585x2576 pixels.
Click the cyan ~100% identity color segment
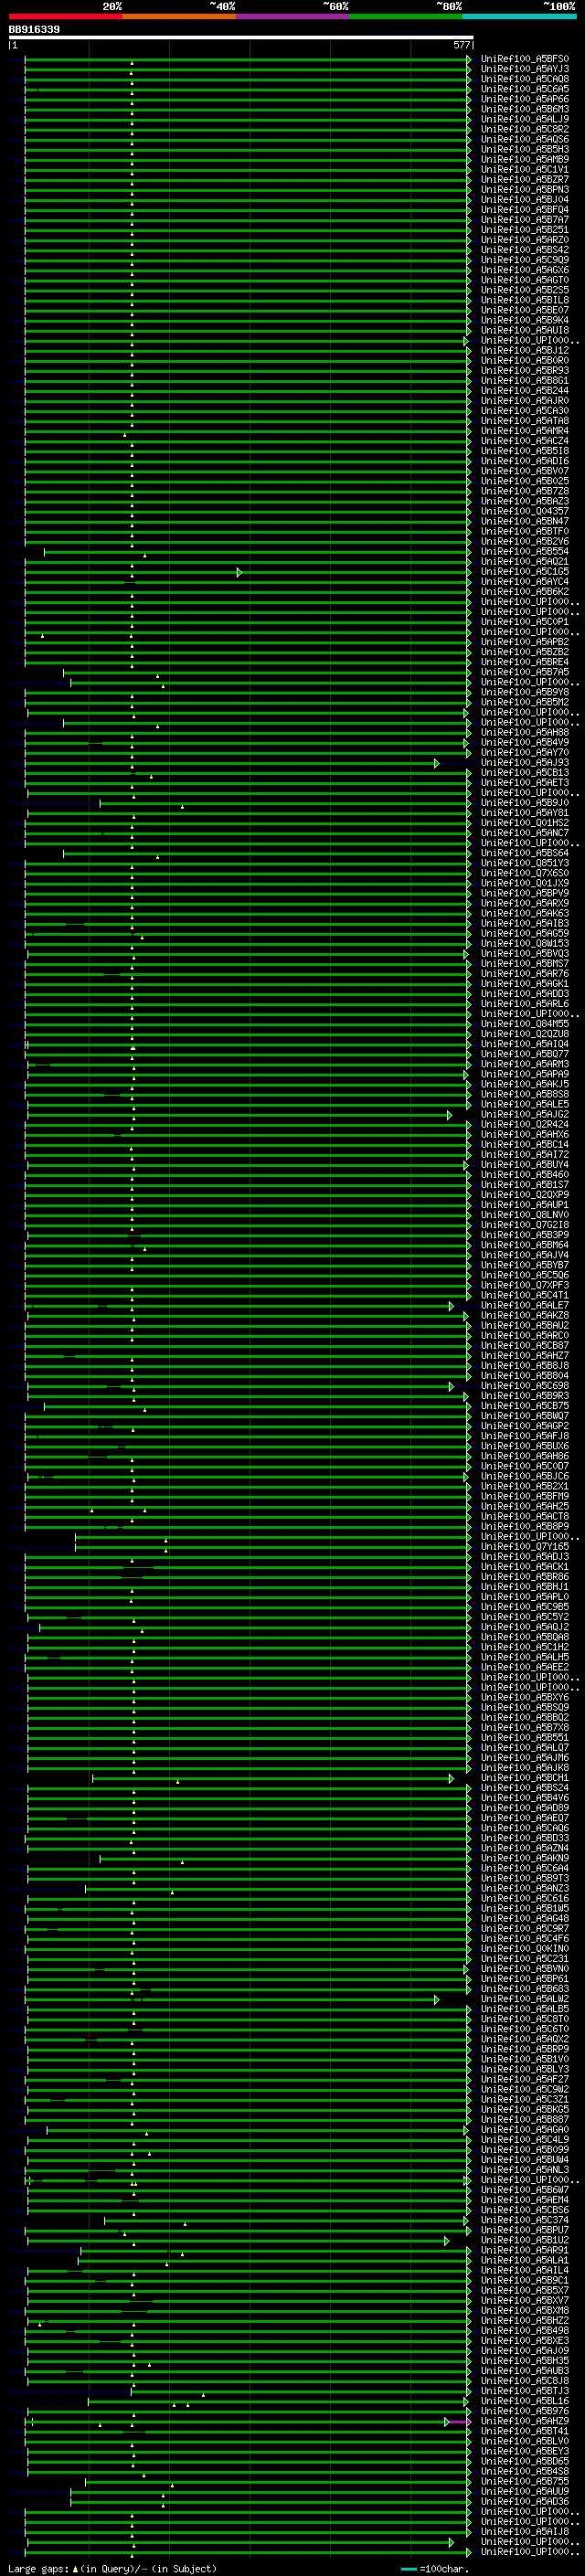click(x=519, y=16)
